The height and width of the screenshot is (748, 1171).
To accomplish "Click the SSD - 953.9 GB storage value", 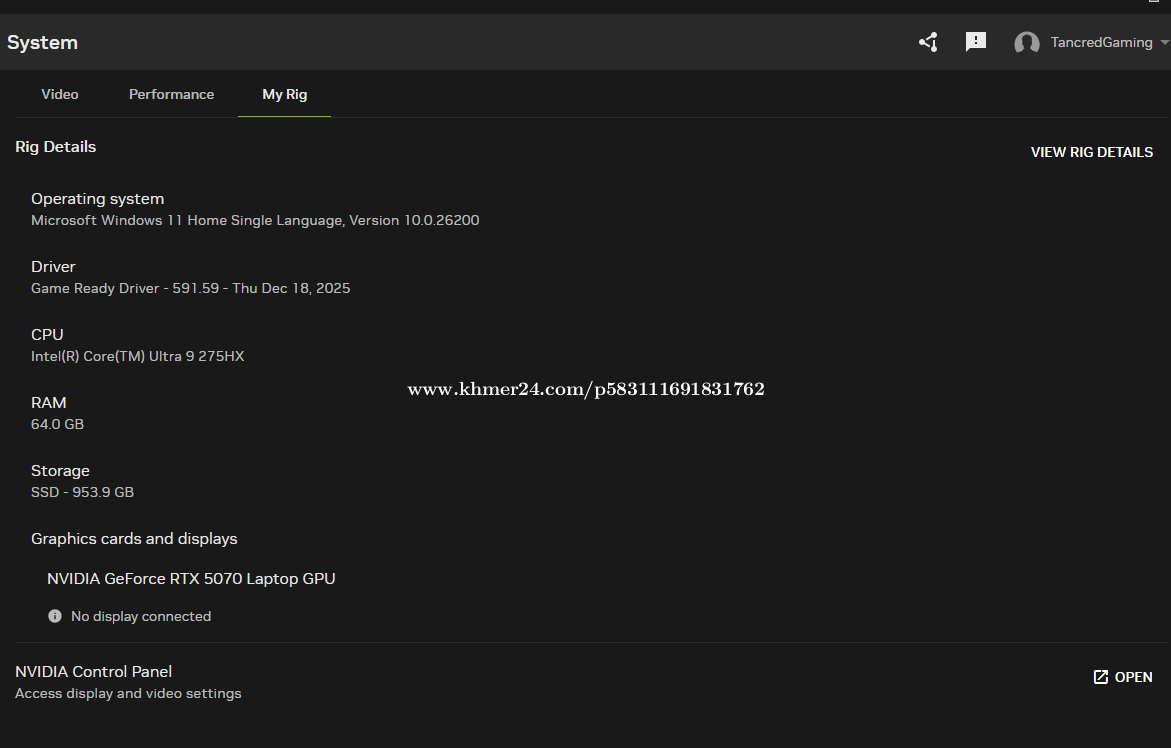I will 82,492.
